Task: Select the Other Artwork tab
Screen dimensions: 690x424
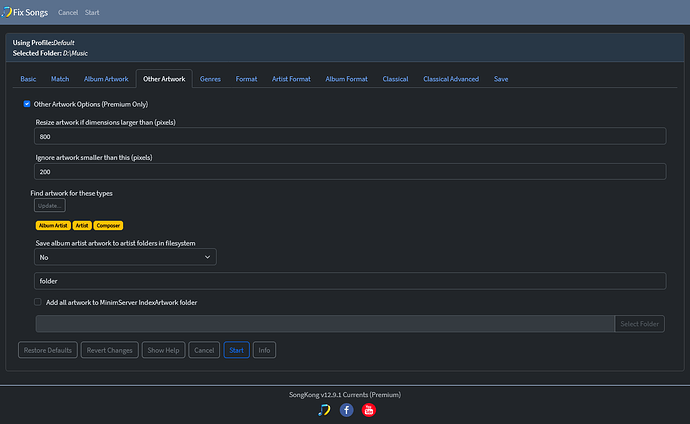Action: 164,79
